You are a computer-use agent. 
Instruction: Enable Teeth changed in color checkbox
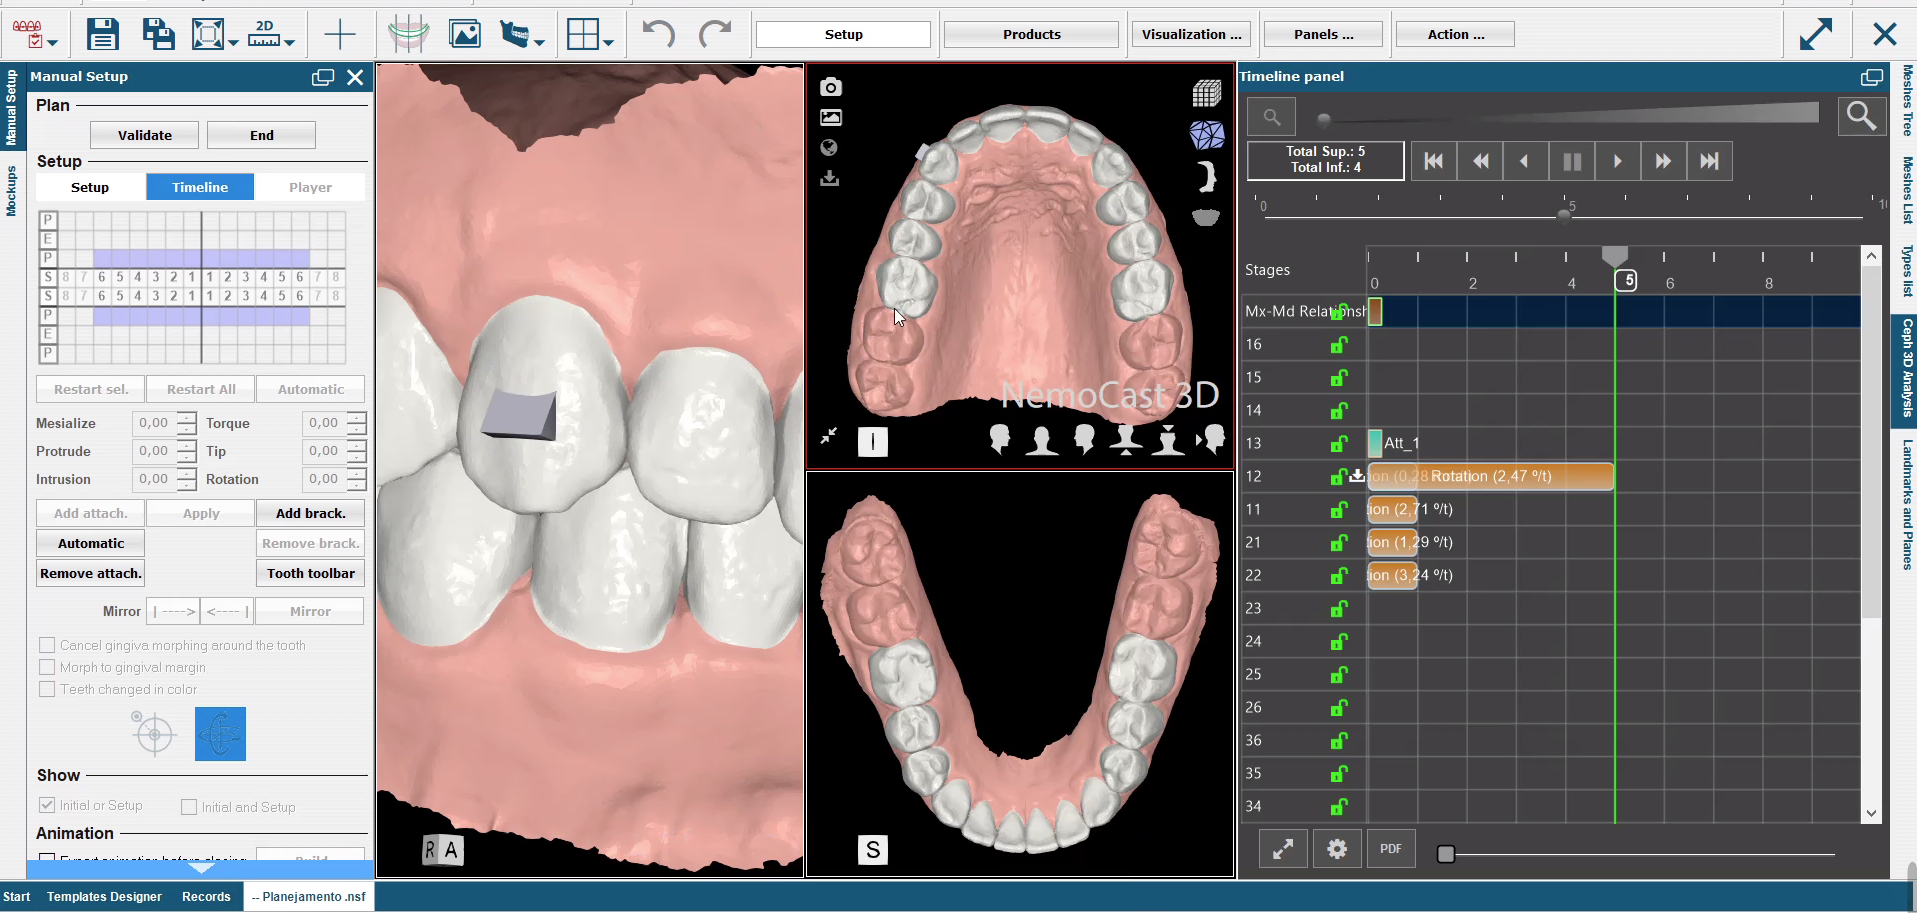coord(47,689)
